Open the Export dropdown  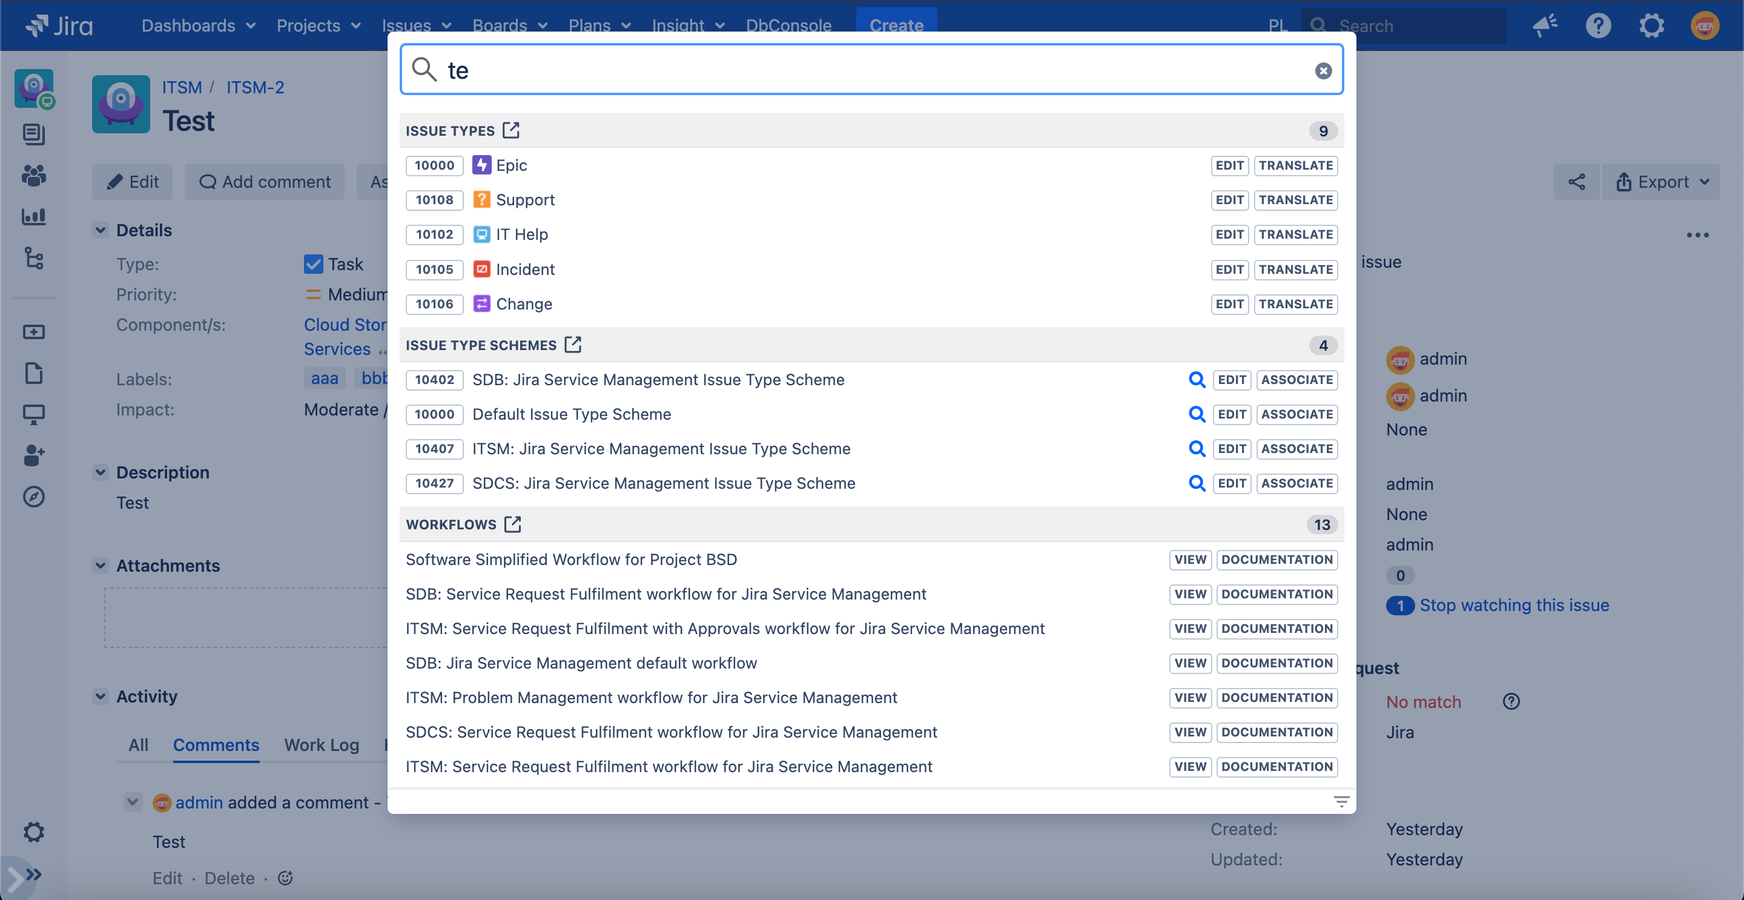pos(1661,182)
